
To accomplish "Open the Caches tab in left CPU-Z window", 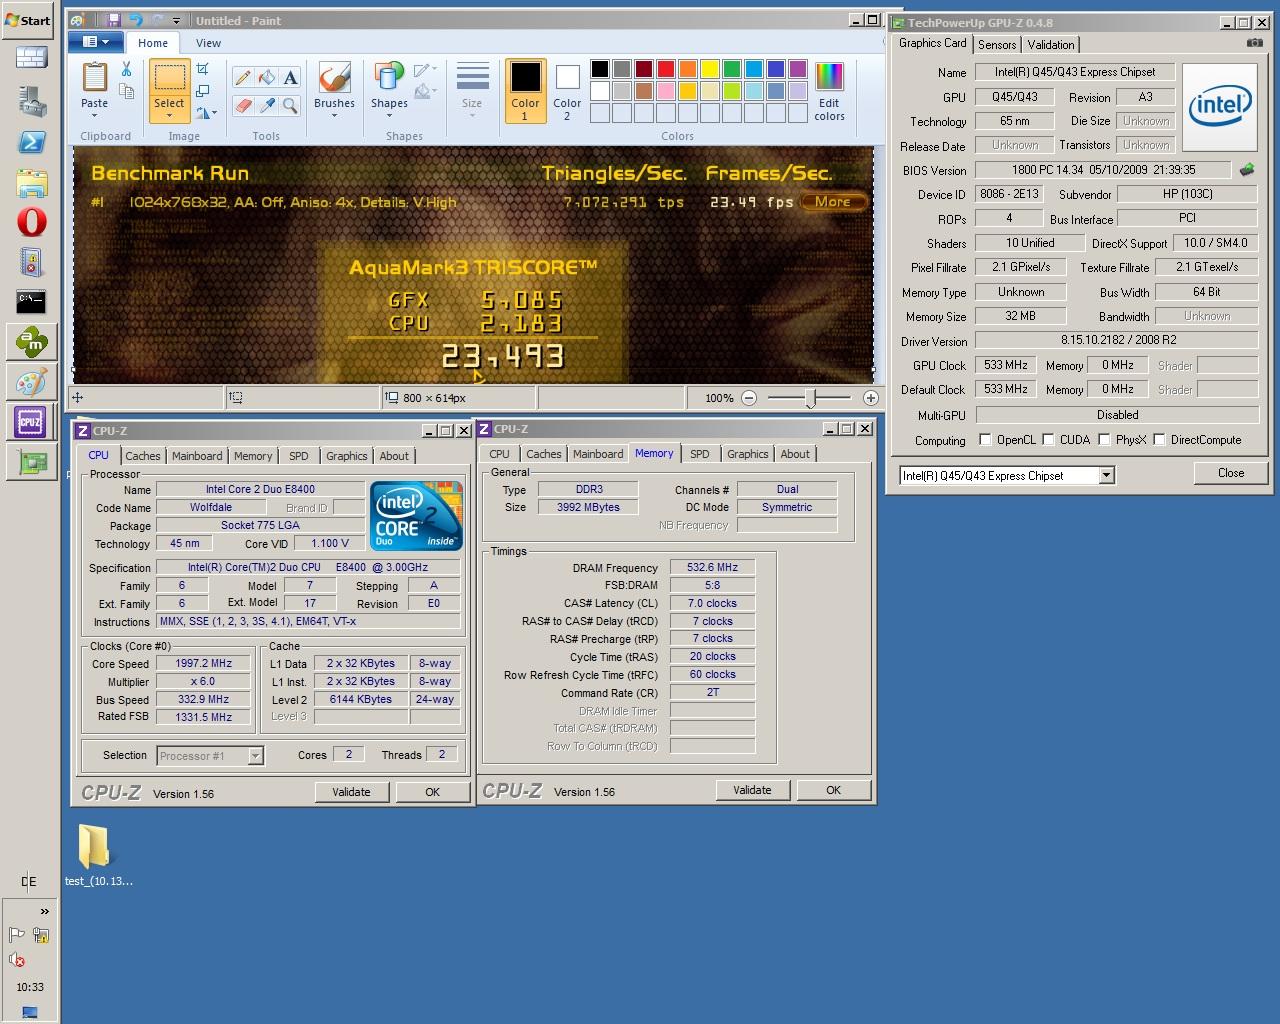I will pyautogui.click(x=143, y=456).
